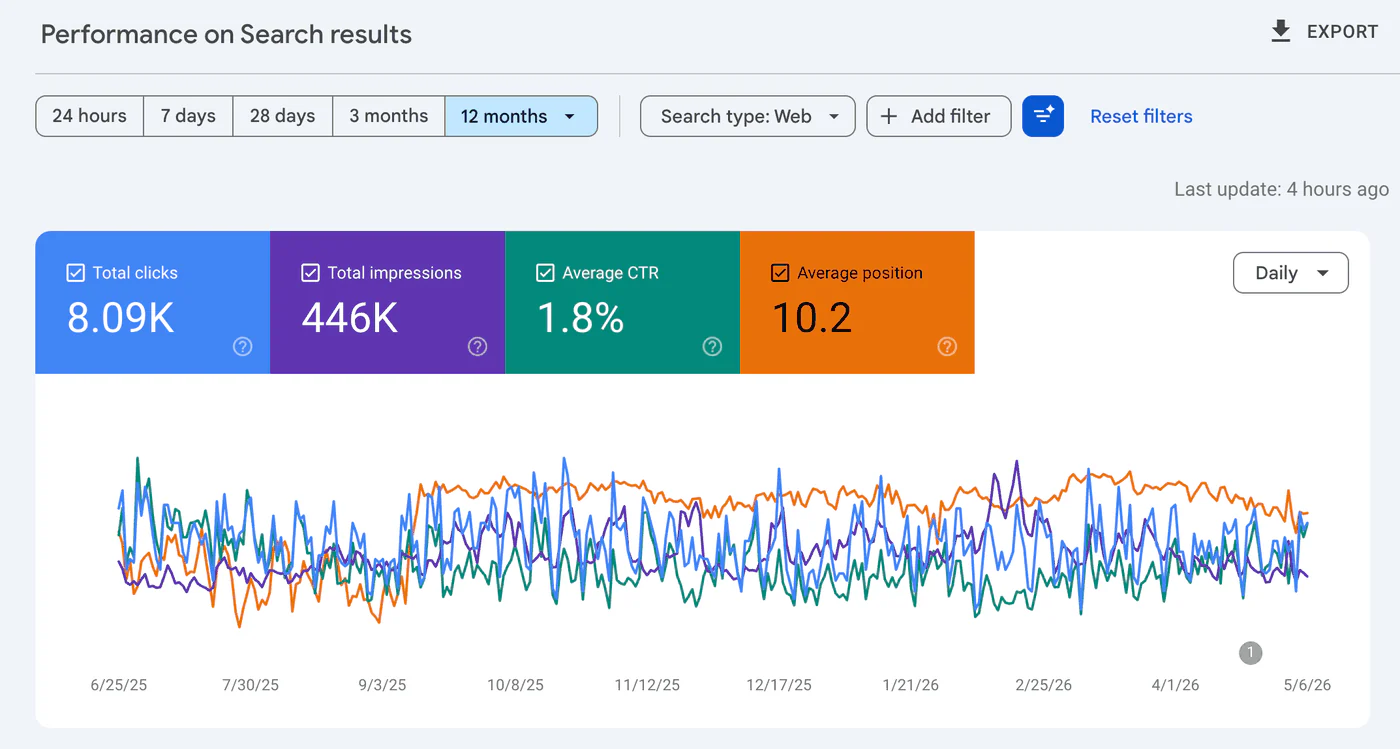Select the 28 days range tab

pyautogui.click(x=282, y=116)
